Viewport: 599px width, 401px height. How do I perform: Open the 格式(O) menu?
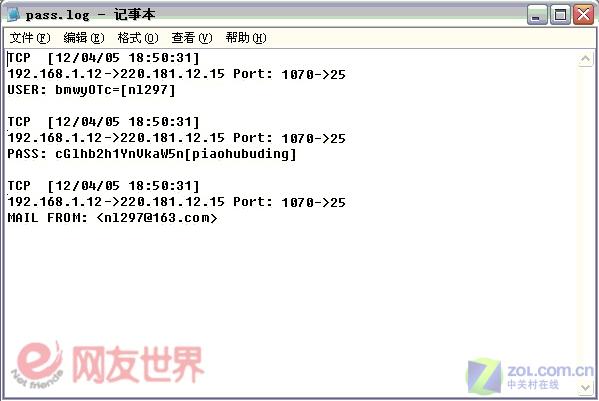click(138, 38)
